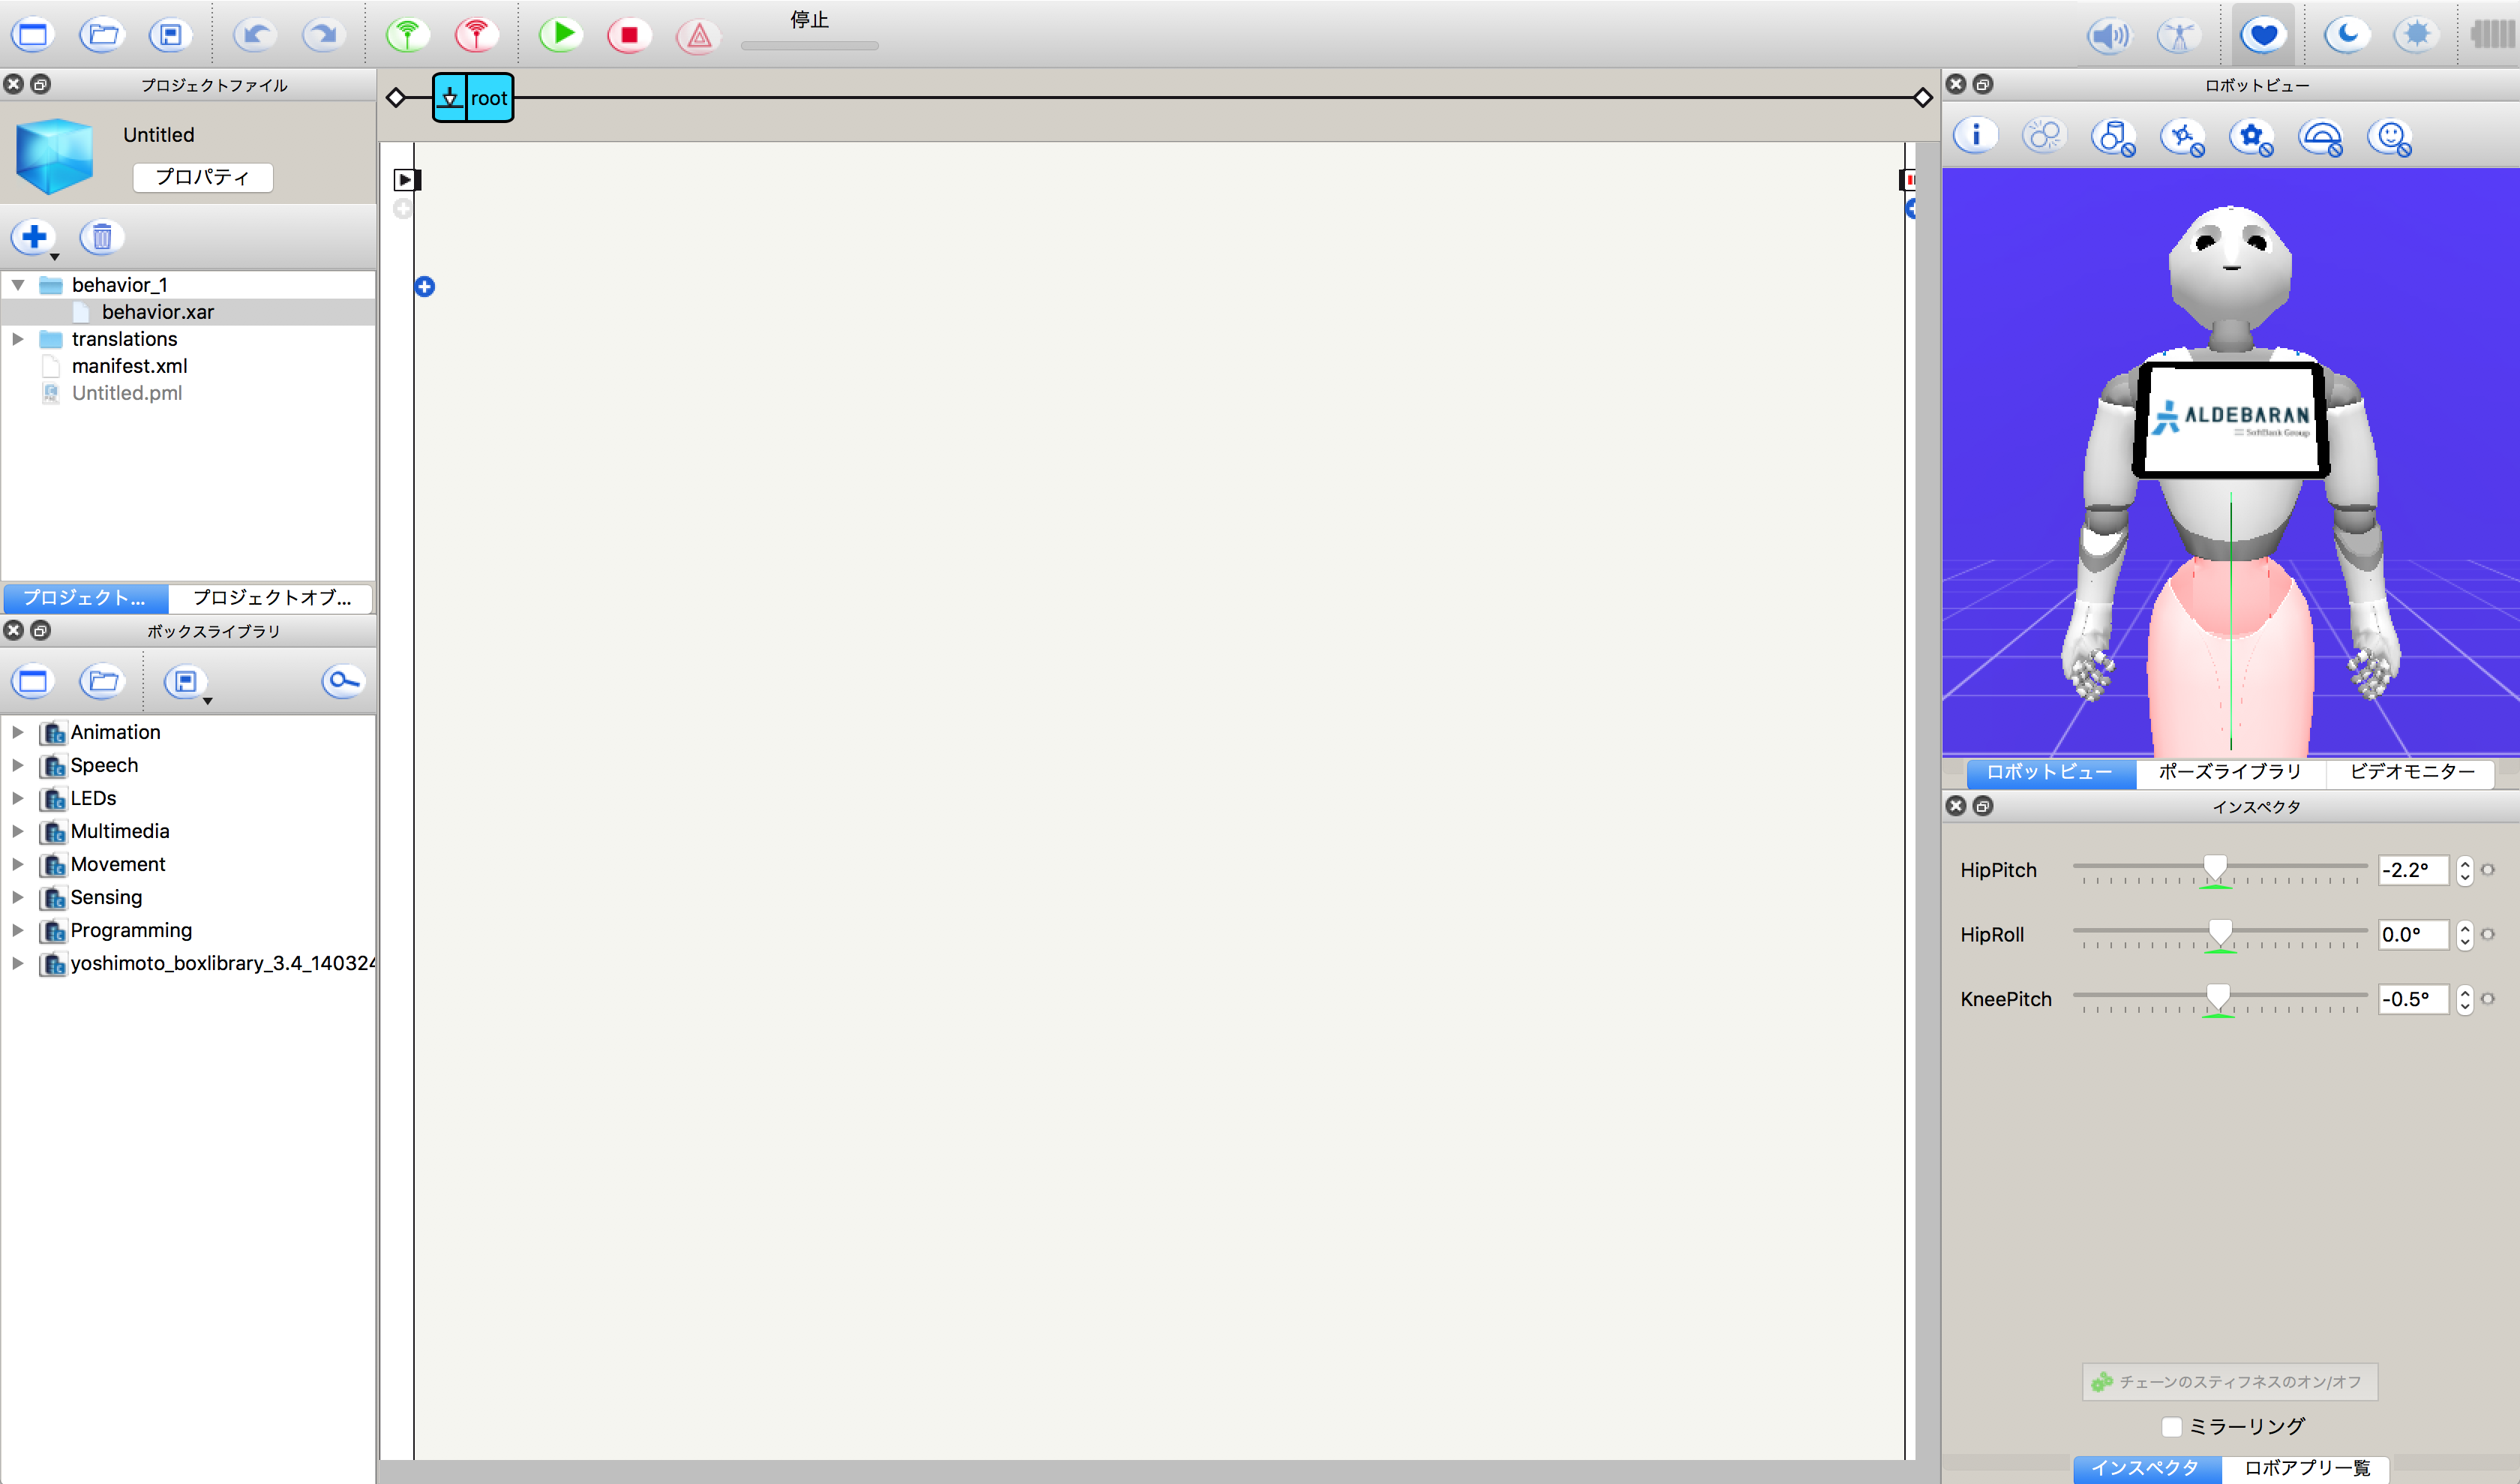This screenshot has height=1484, width=2520.
Task: Select manifest.xml file
Action: coord(129,366)
